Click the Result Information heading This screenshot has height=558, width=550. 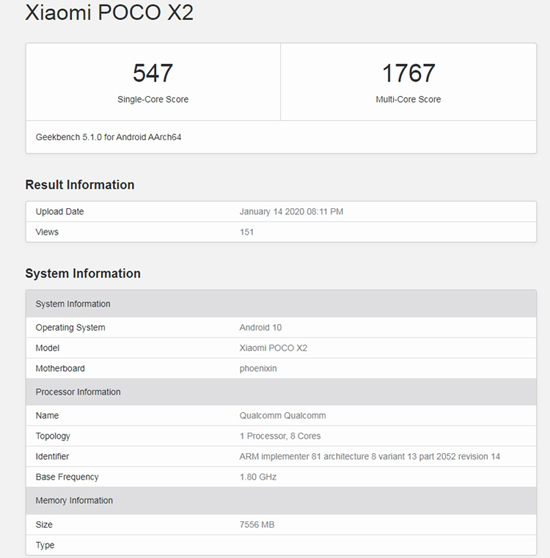click(80, 185)
